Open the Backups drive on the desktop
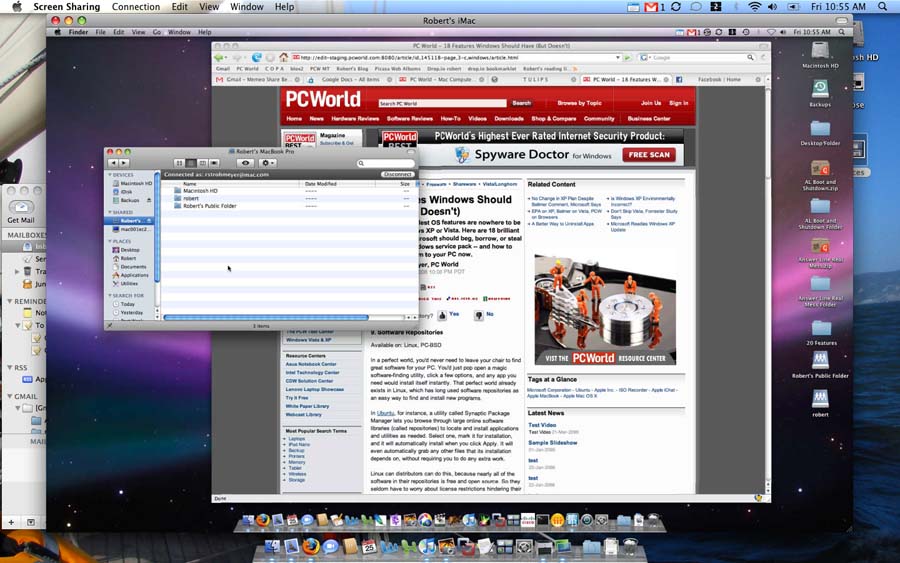Image resolution: width=900 pixels, height=563 pixels. (x=820, y=88)
